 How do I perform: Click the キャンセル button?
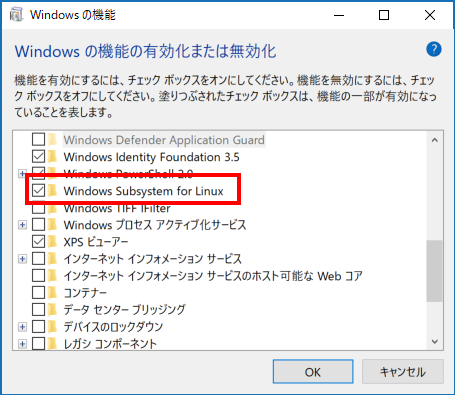[x=403, y=371]
